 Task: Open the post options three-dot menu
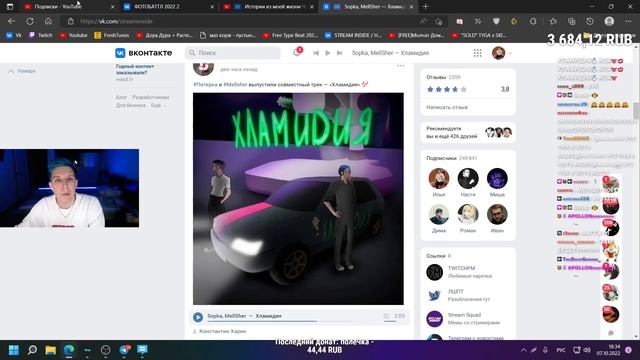point(400,66)
